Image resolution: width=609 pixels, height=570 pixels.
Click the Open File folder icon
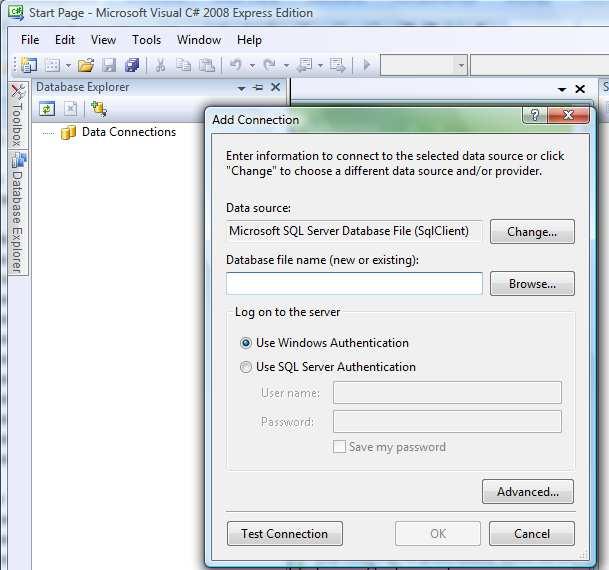[86, 65]
